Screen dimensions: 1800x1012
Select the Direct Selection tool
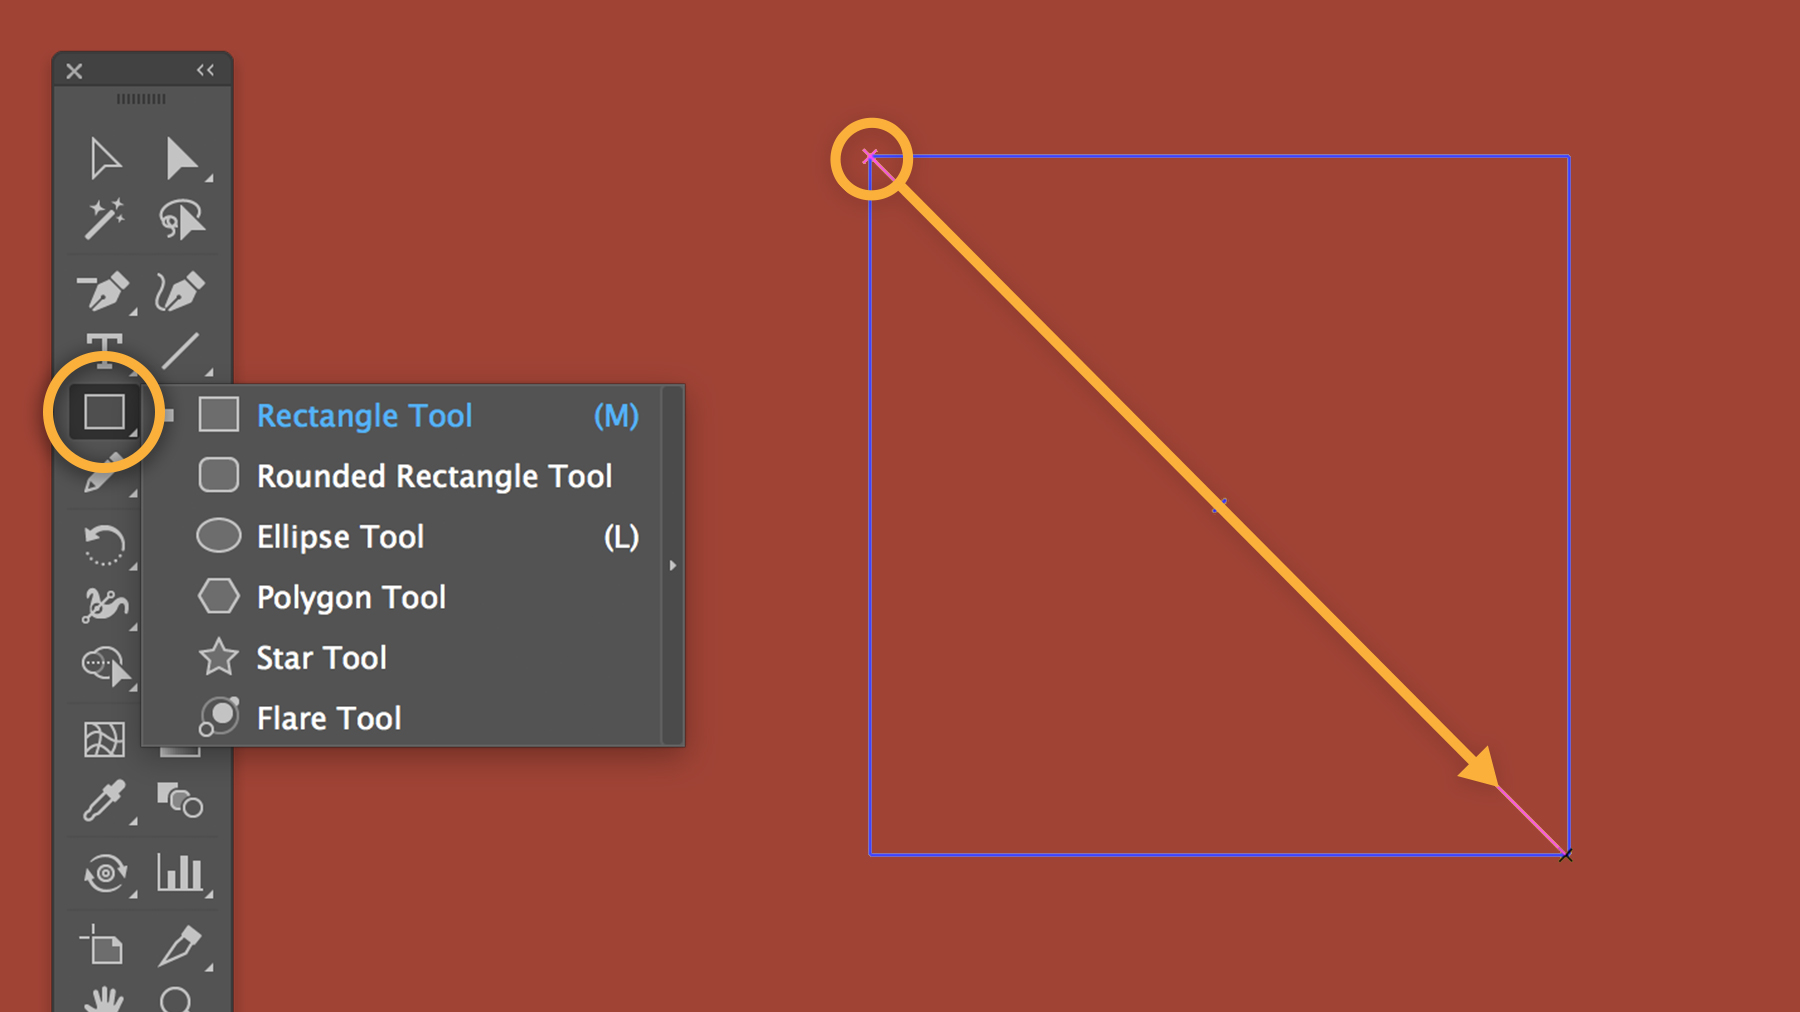(x=180, y=159)
